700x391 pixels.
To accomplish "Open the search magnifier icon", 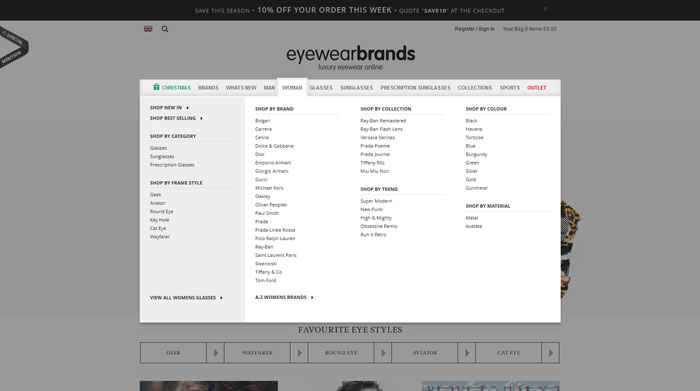I will (x=165, y=29).
